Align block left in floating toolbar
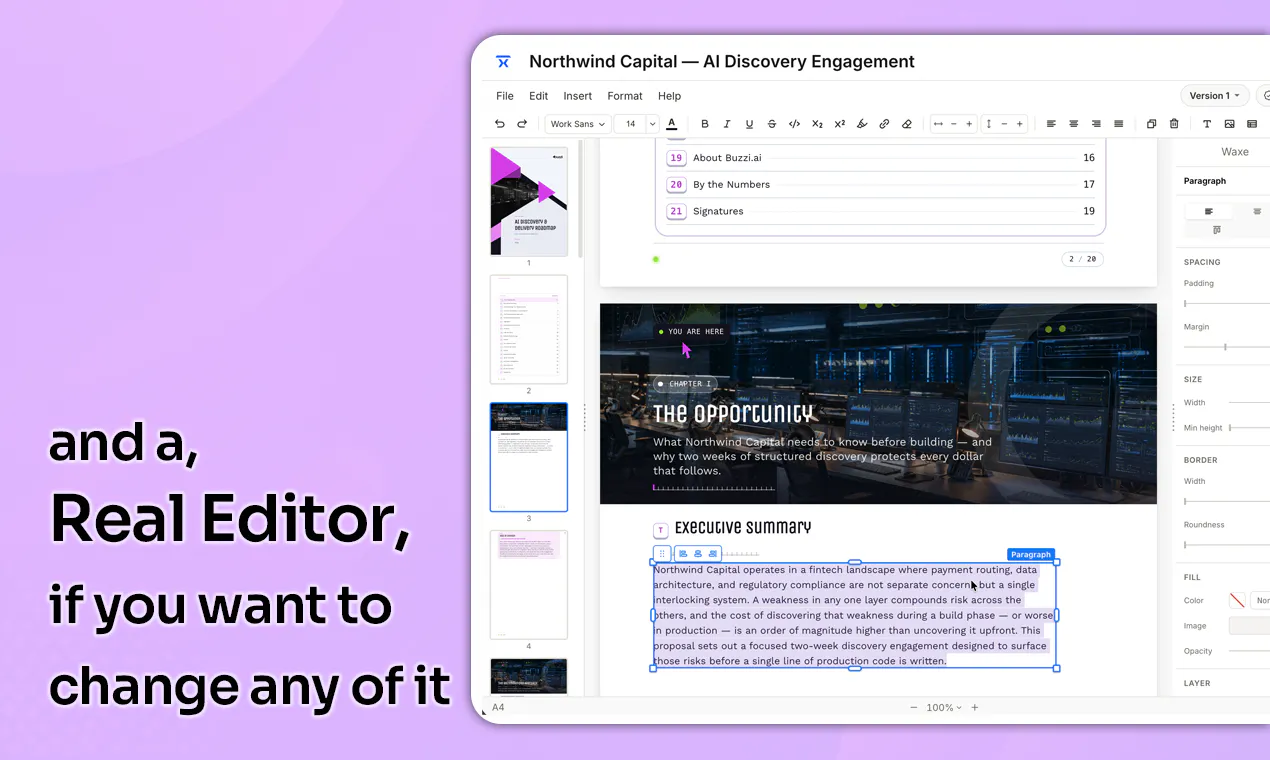Screen dimensions: 1270x760 coord(682,553)
